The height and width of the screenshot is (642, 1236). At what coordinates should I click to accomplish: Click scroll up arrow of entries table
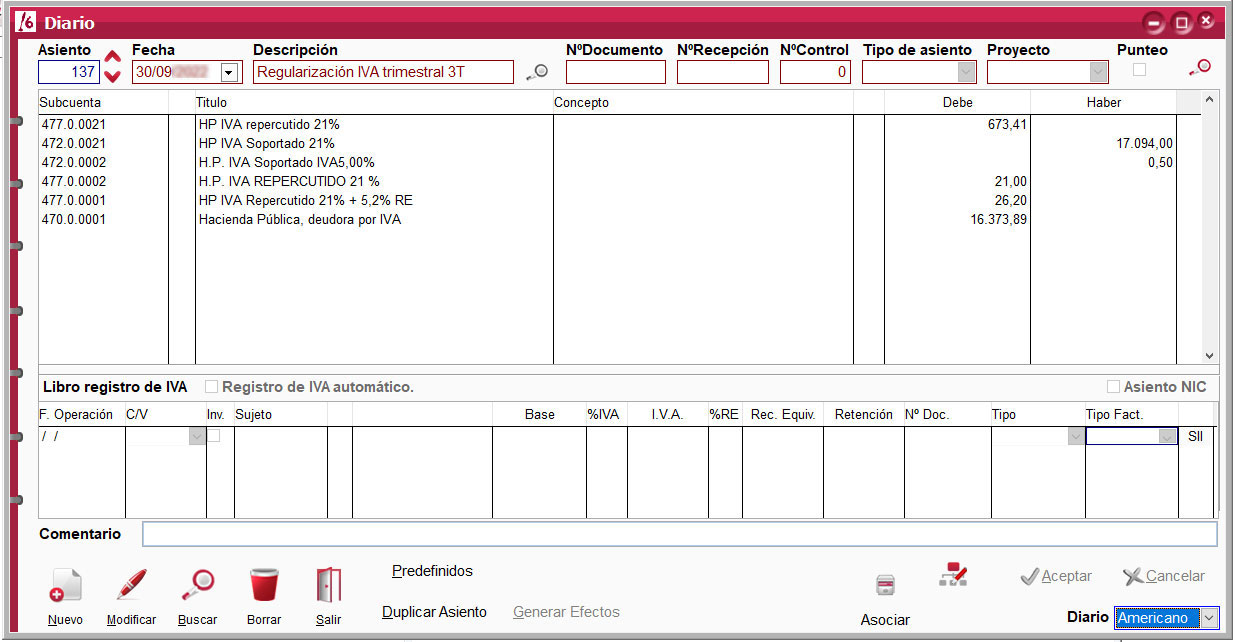(1208, 100)
